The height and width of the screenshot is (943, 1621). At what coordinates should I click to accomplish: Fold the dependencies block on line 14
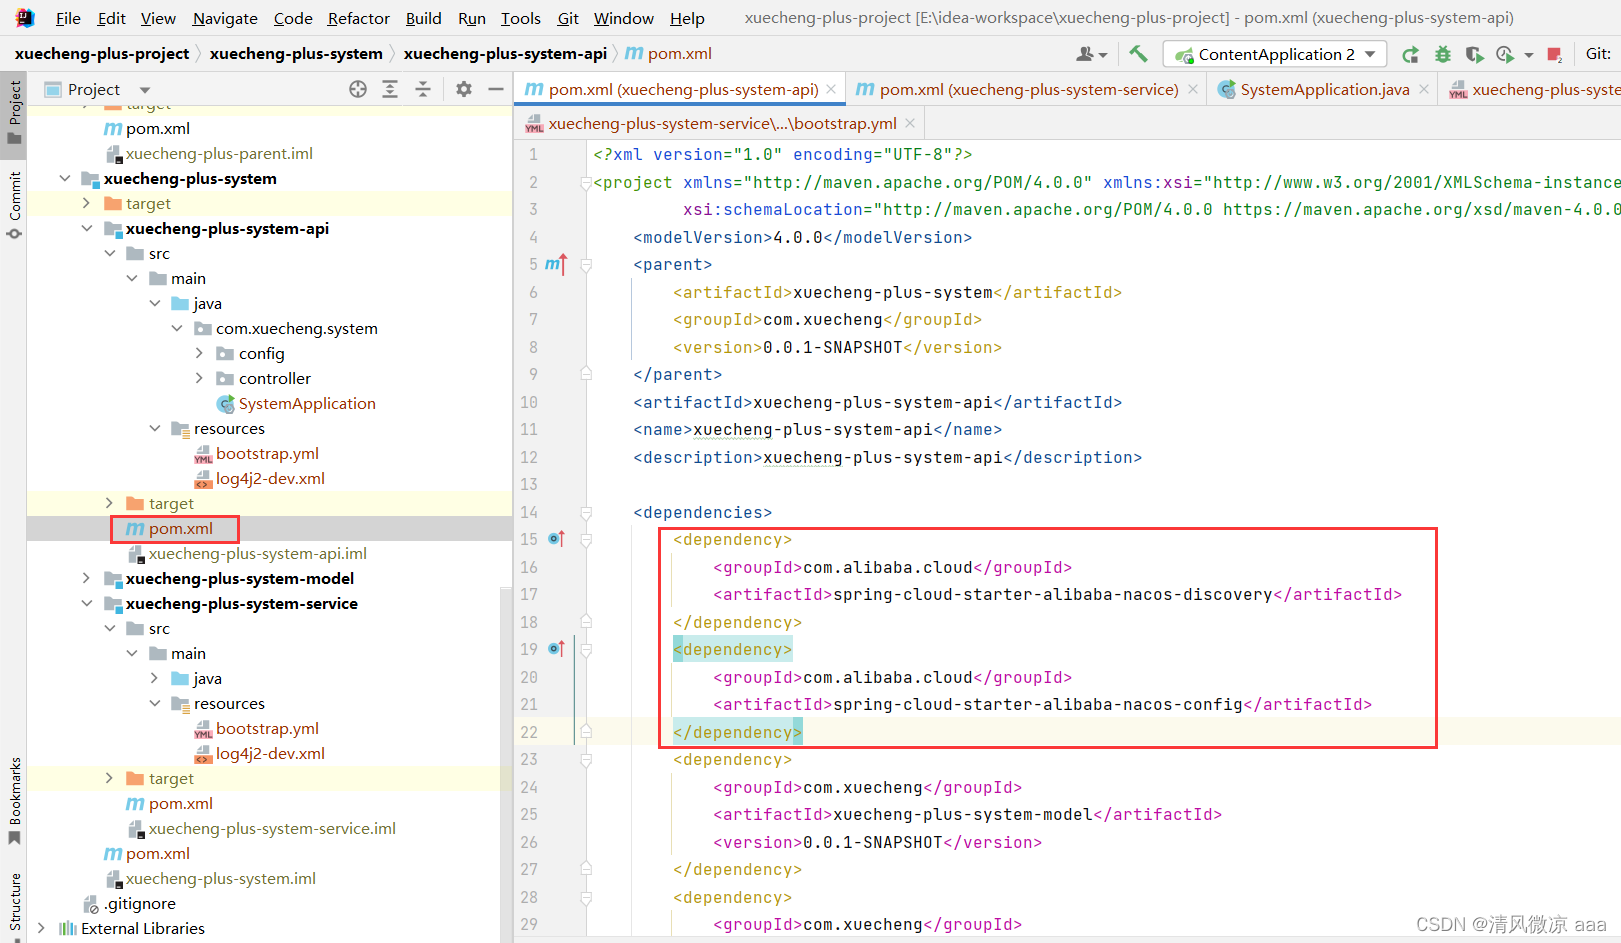coord(586,513)
